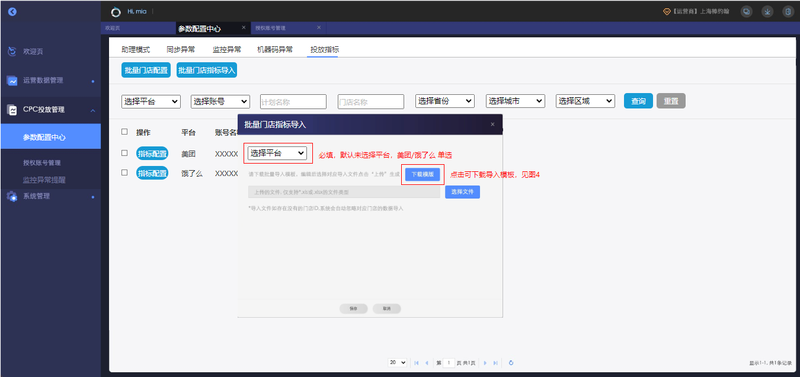
Task: Close the 参数配置中心 tab with its X
Action: click(x=243, y=28)
